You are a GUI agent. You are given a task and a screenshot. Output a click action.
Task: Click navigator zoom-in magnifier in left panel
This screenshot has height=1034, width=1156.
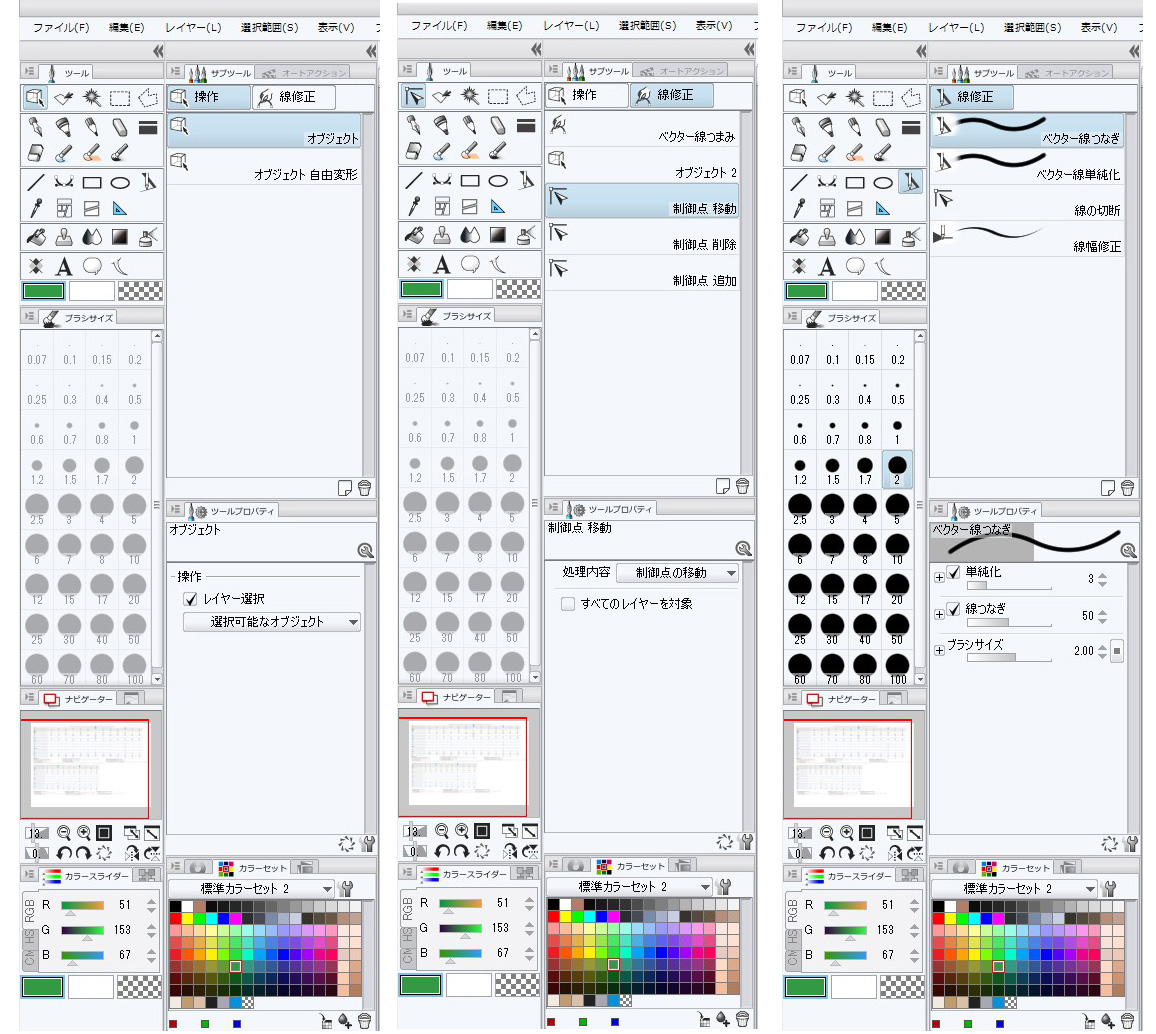point(84,833)
